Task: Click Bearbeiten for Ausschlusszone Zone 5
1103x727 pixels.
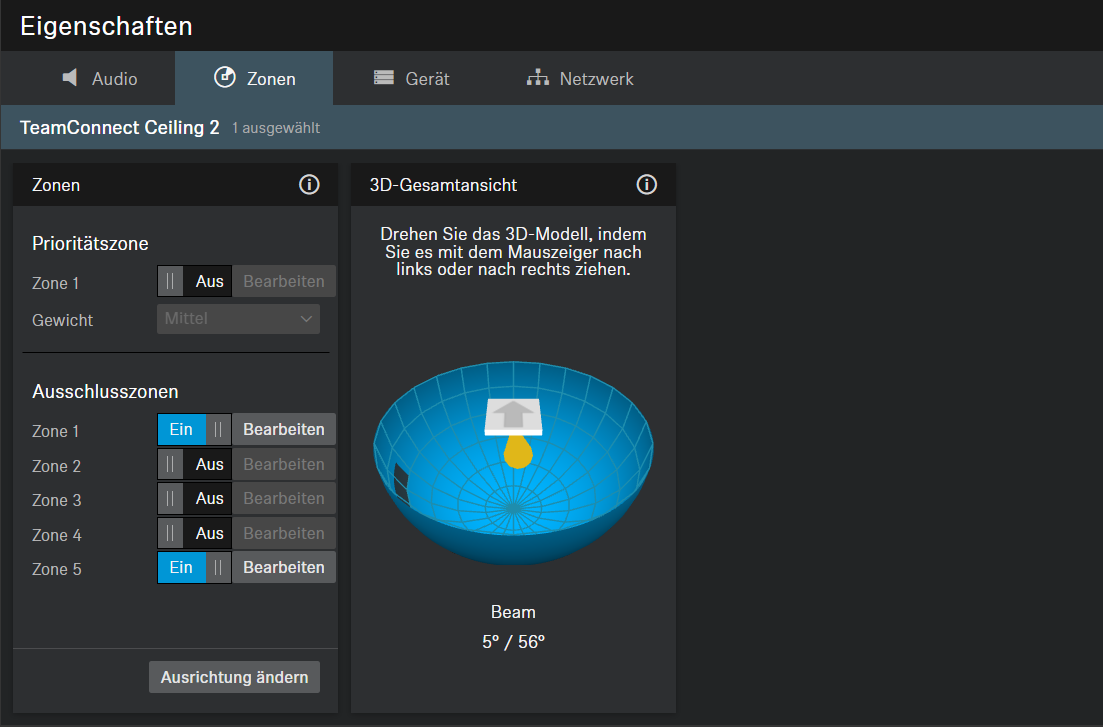Action: 284,568
